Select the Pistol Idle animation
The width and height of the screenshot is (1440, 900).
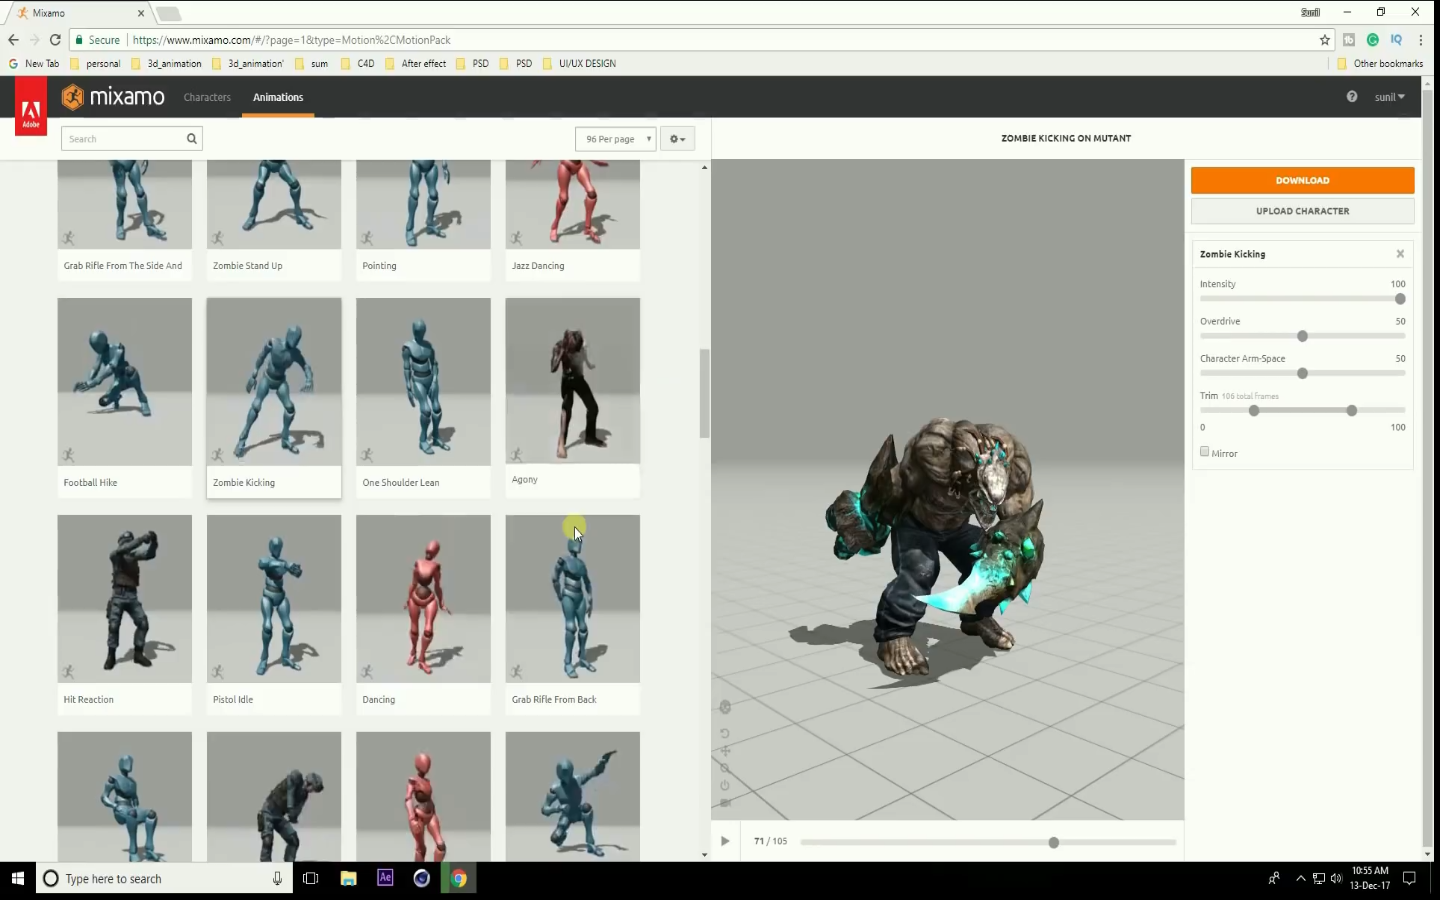(x=274, y=614)
